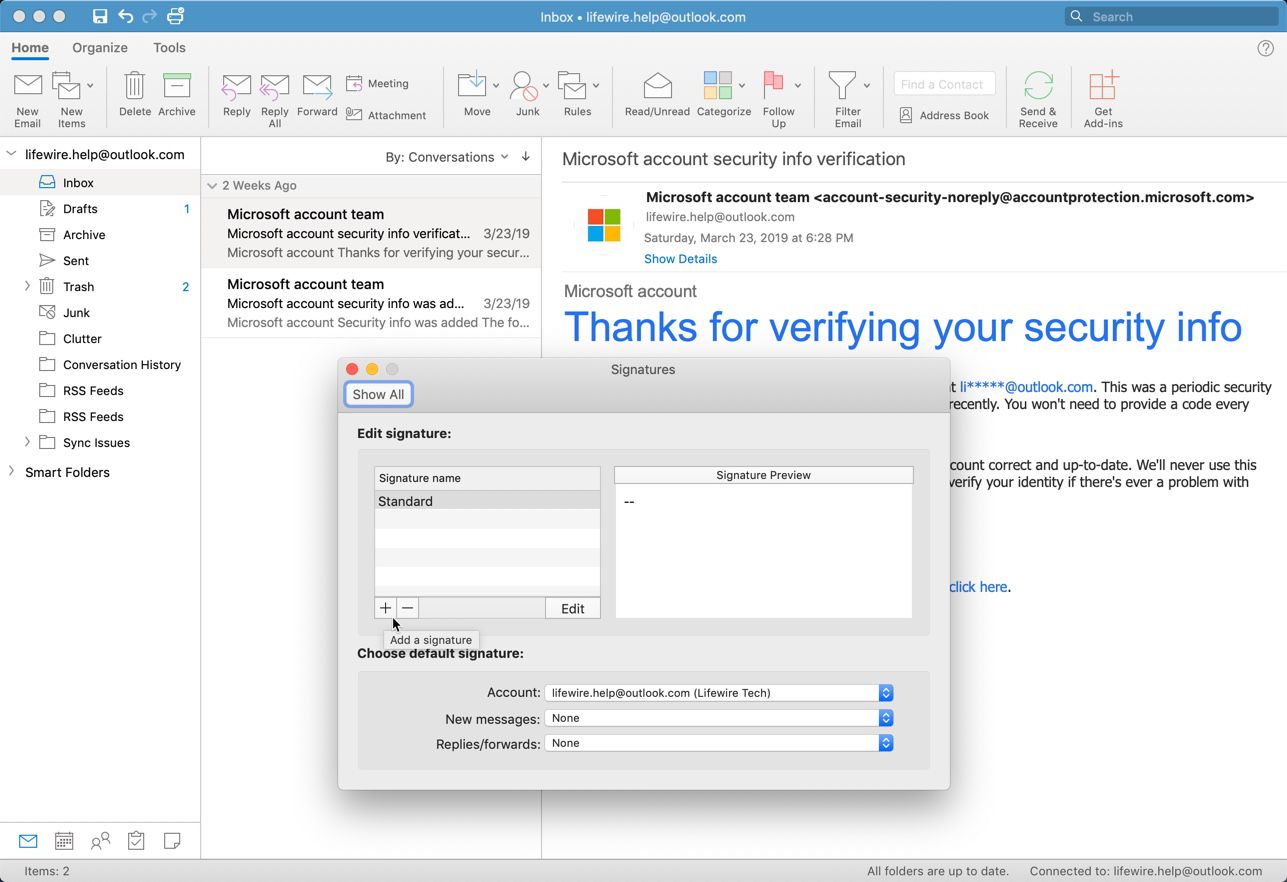The image size is (1287, 882).
Task: Click the Save icon in title bar
Action: point(99,16)
